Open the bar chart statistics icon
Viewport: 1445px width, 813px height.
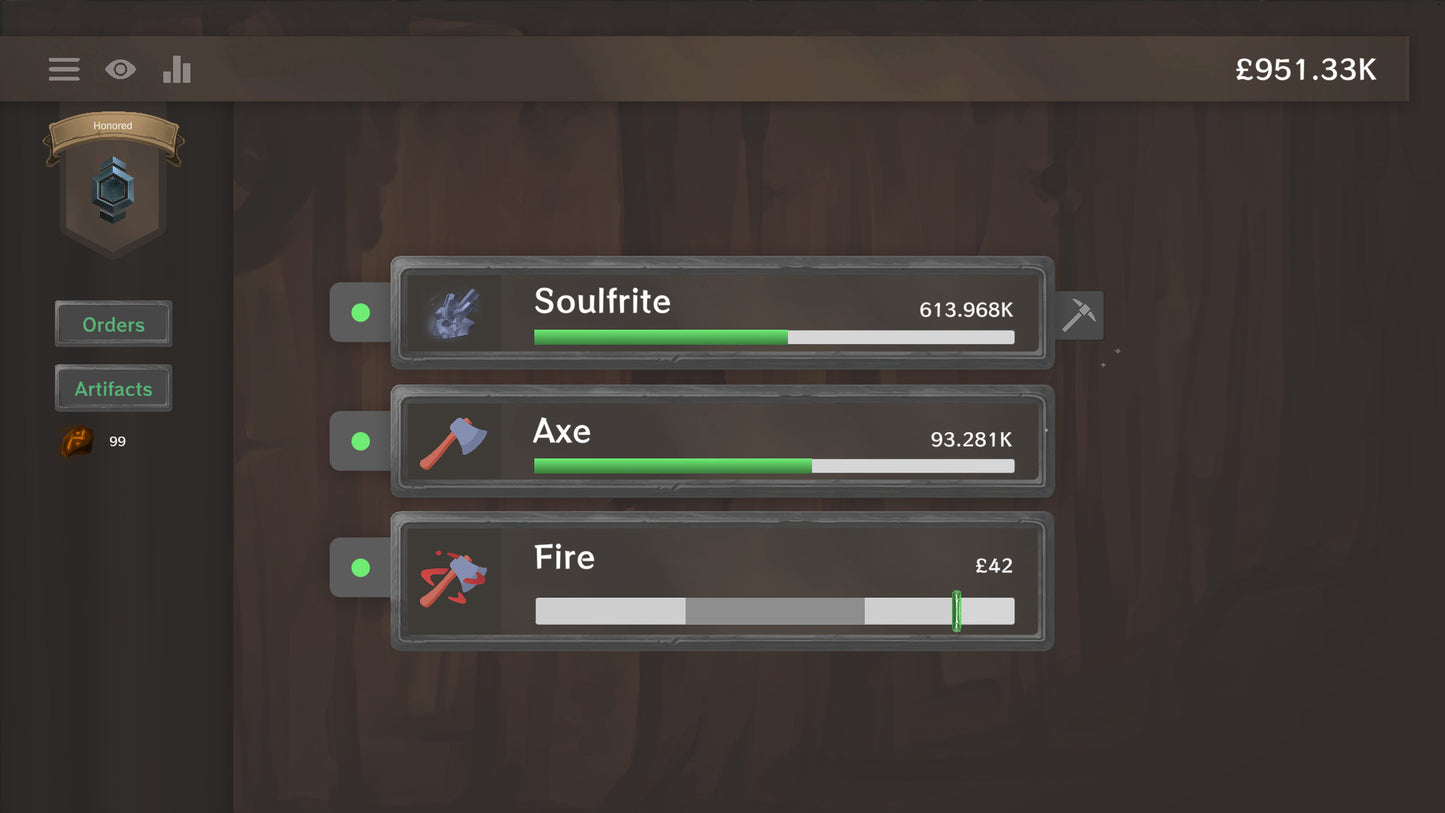pyautogui.click(x=177, y=69)
